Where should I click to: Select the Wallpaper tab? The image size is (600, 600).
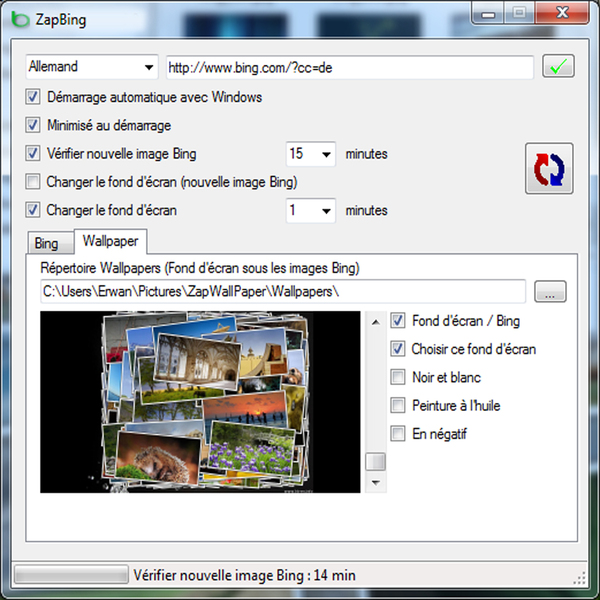coord(111,241)
